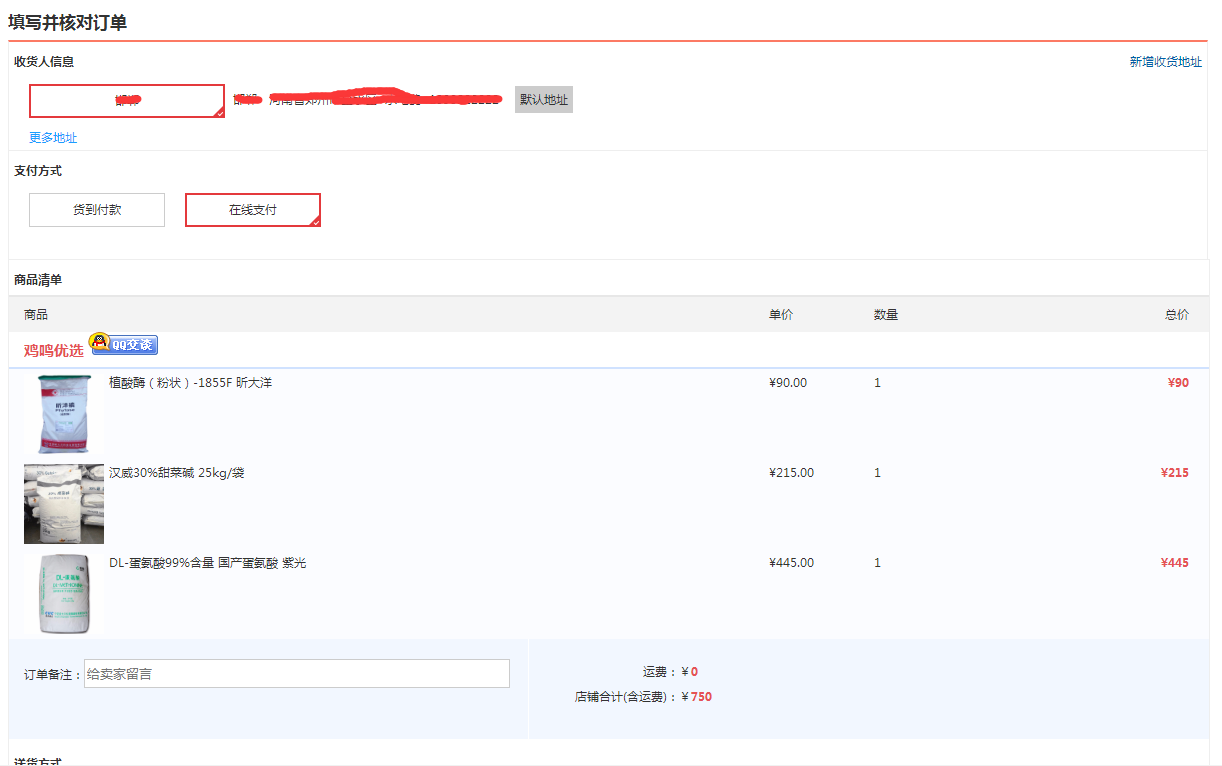Click the QQ交谈 chat icon
Screen dimensions: 1222x766
pyautogui.click(x=124, y=344)
